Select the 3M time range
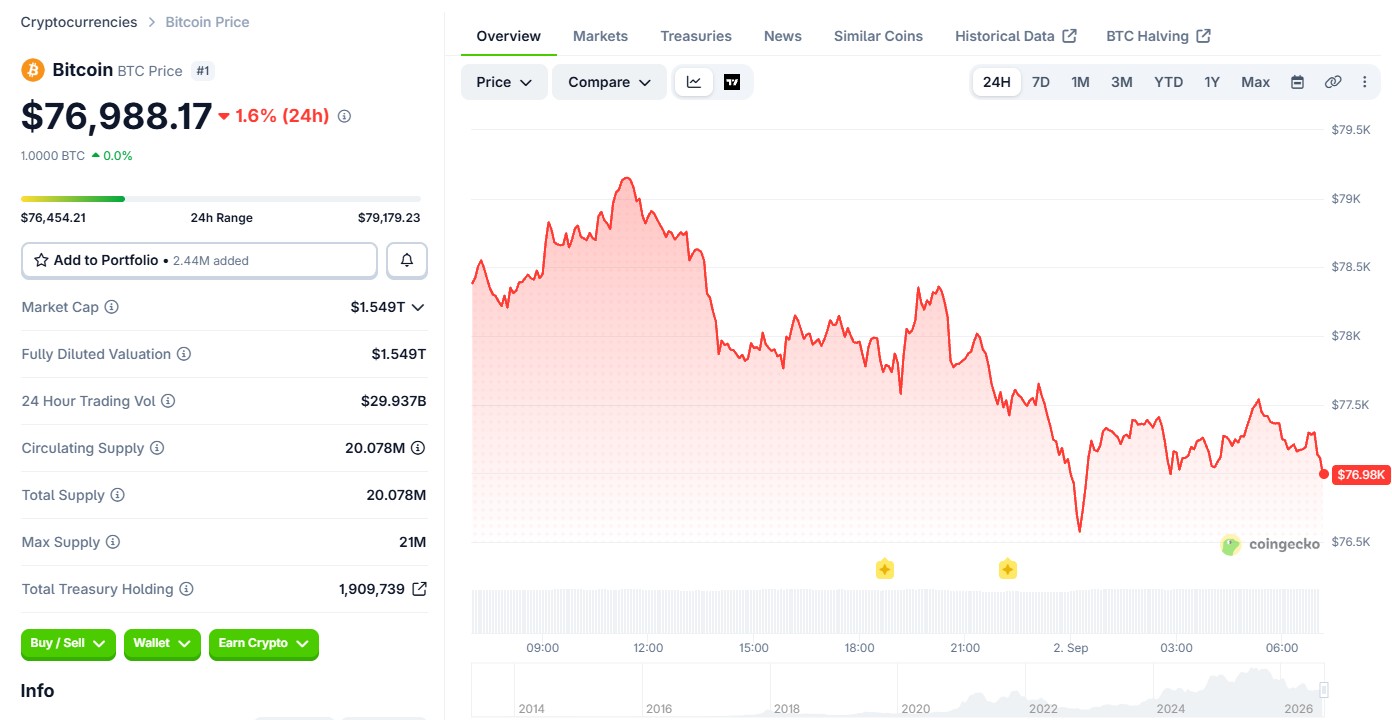The height and width of the screenshot is (720, 1392). coord(1122,82)
